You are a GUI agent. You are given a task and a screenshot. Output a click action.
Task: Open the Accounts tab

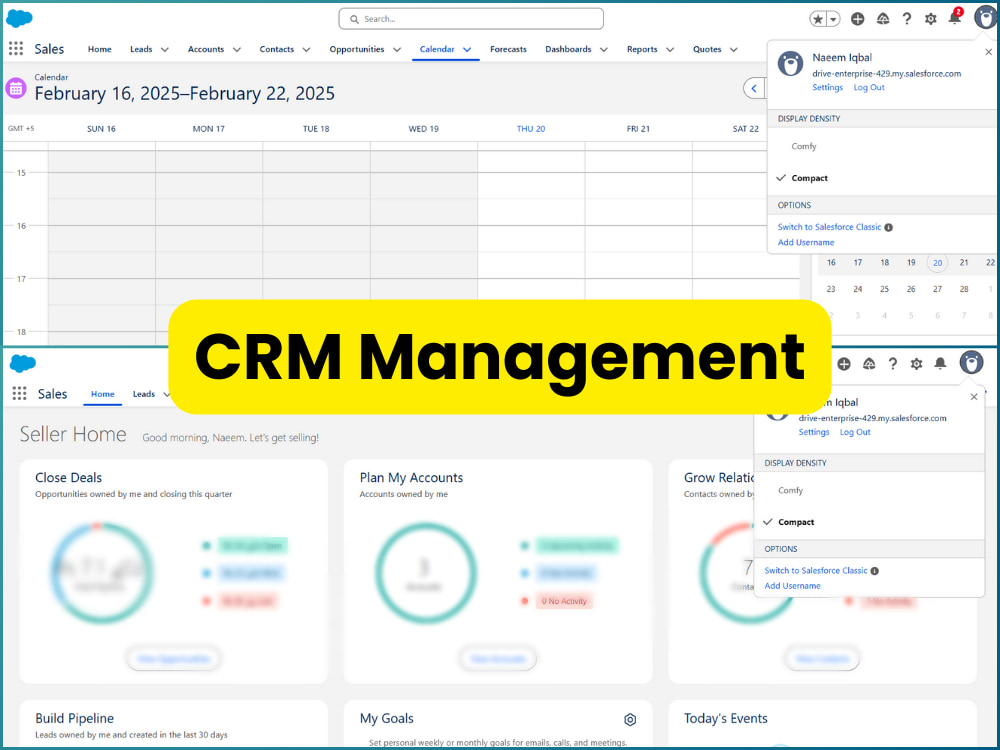(x=206, y=49)
